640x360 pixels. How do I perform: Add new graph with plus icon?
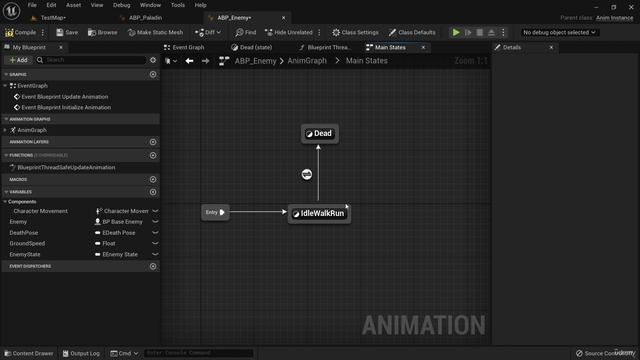point(153,74)
